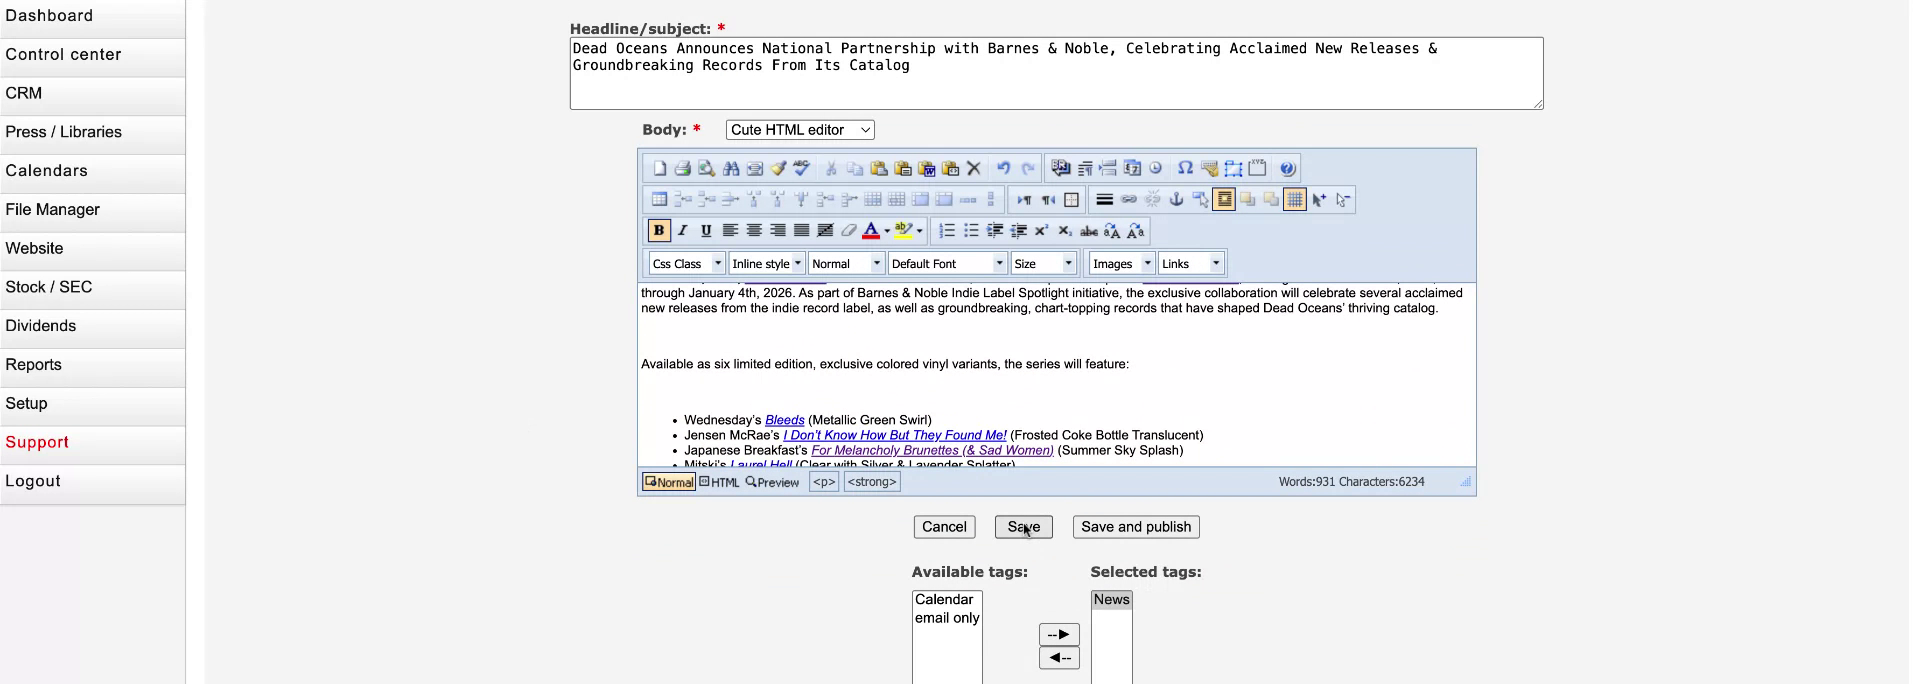The height and width of the screenshot is (684, 1920).
Task: Open Stock / SEC sidebar item
Action: coord(92,287)
